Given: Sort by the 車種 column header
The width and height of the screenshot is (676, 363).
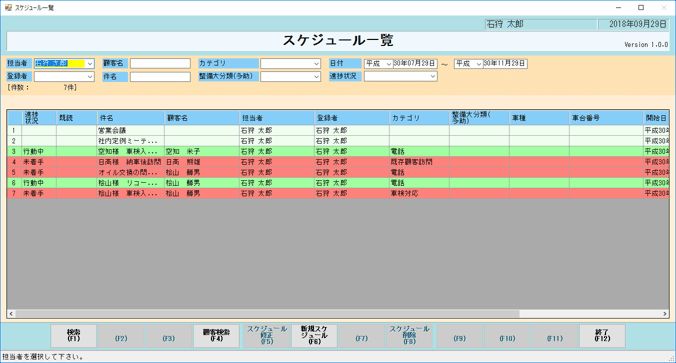Looking at the screenshot, I should 539,118.
